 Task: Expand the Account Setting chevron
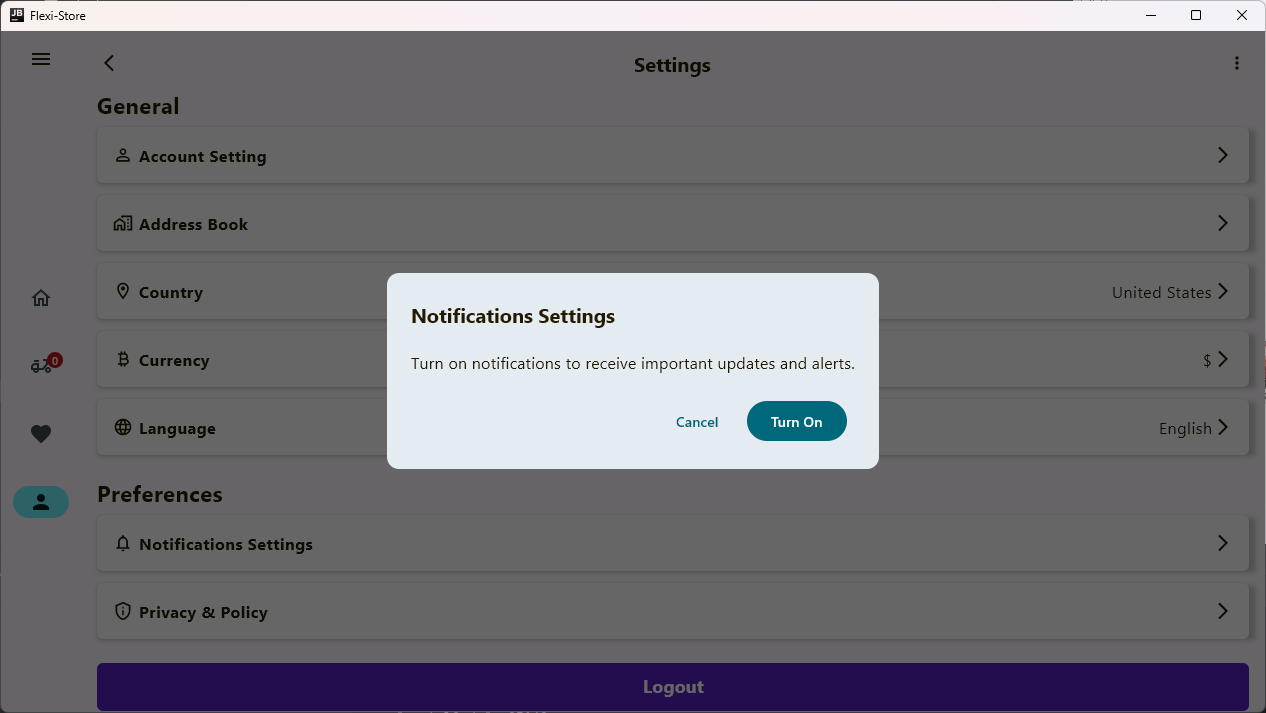pos(1222,155)
